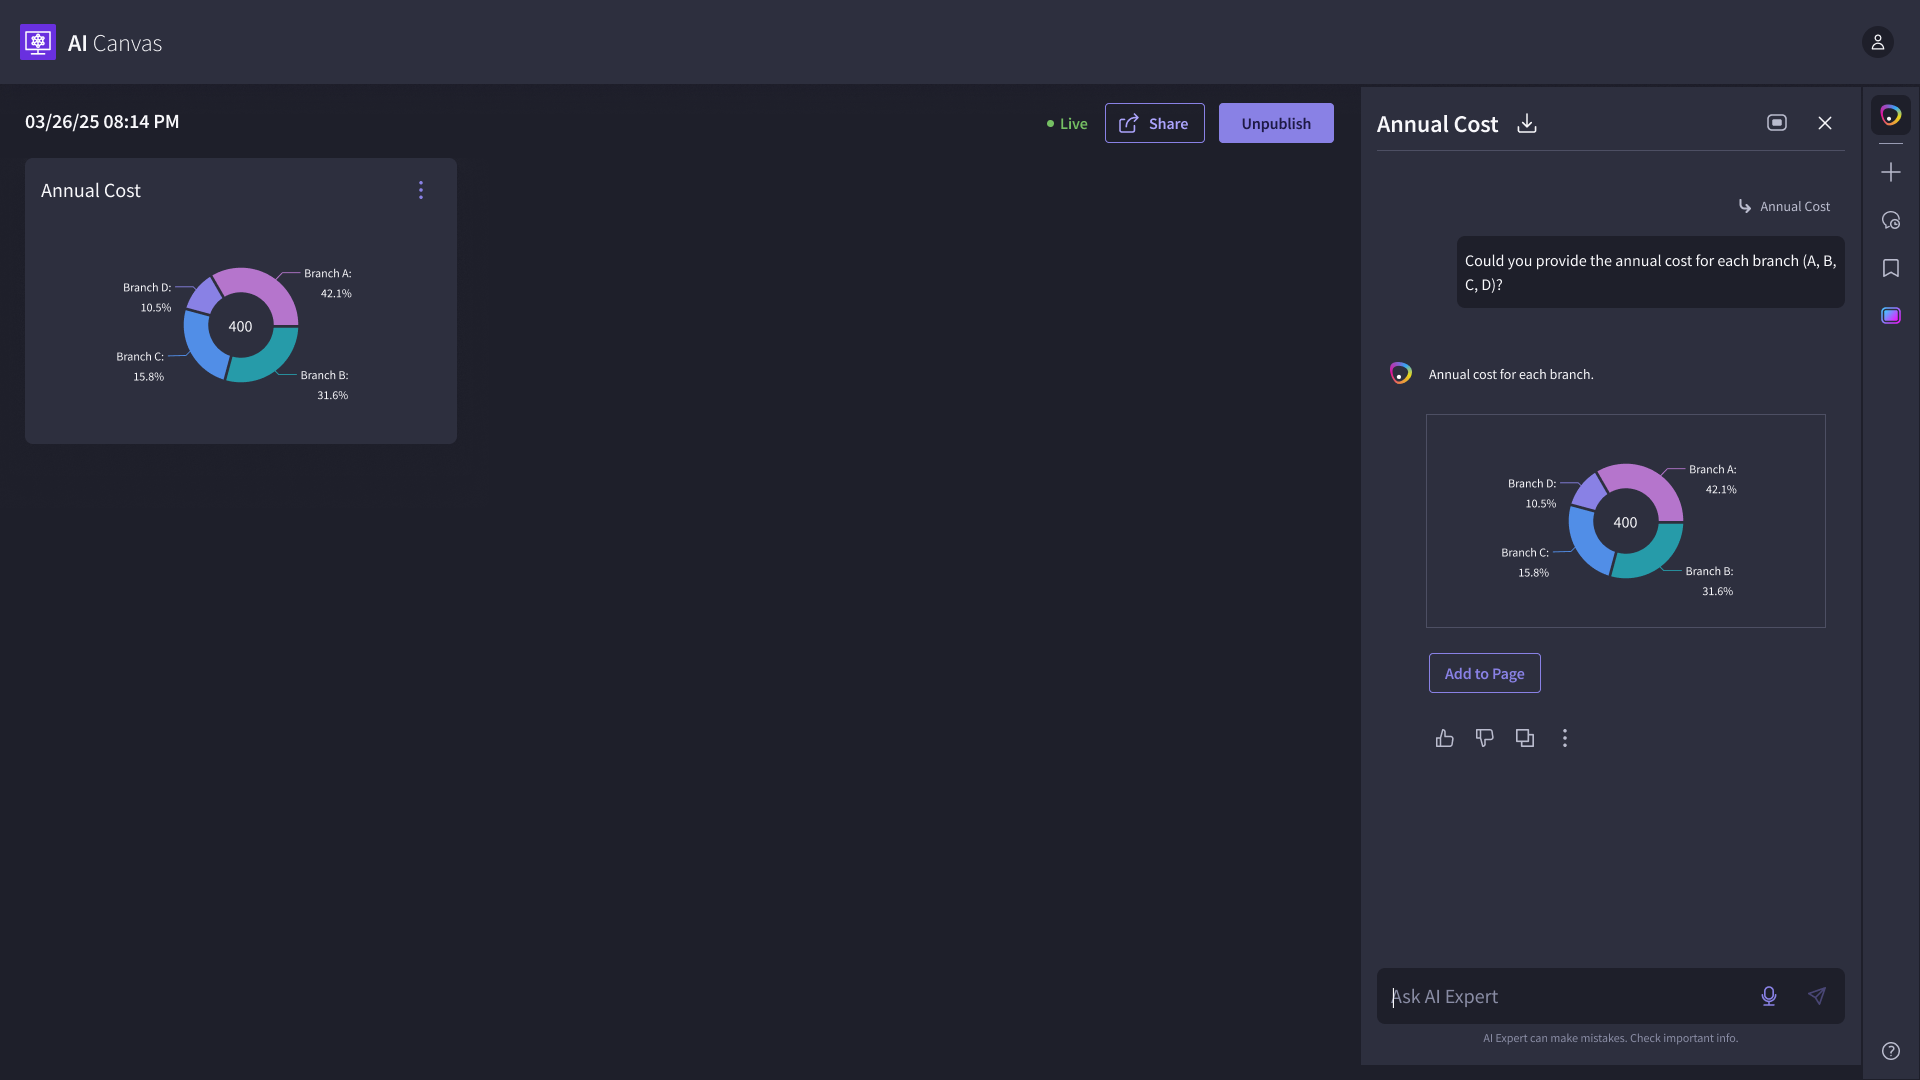Click the send message arrow icon
The height and width of the screenshot is (1080, 1920).
[1817, 996]
